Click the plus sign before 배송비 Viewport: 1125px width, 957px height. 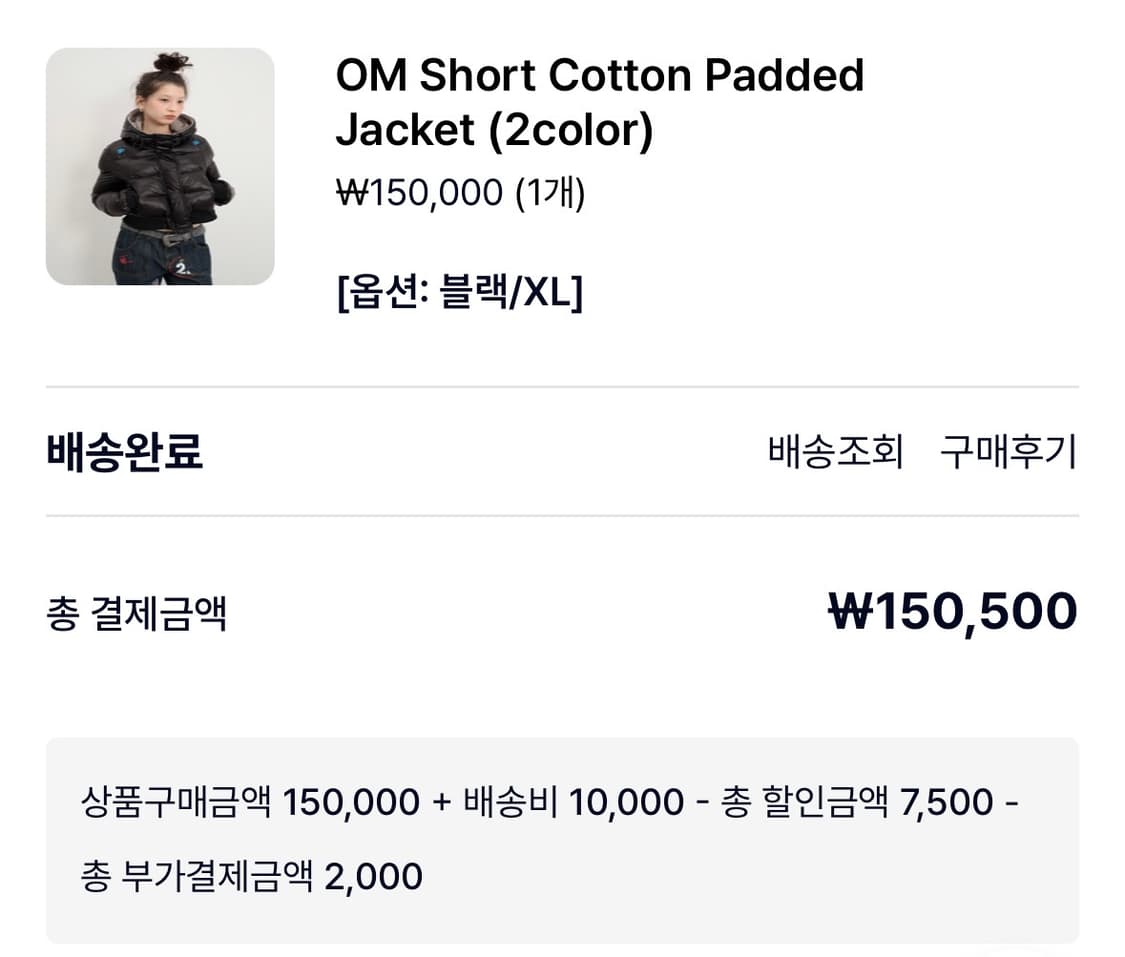[x=442, y=802]
